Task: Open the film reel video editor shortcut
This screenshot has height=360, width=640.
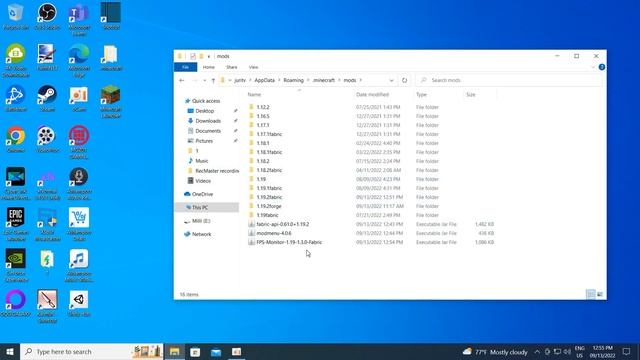Action: pos(47,139)
